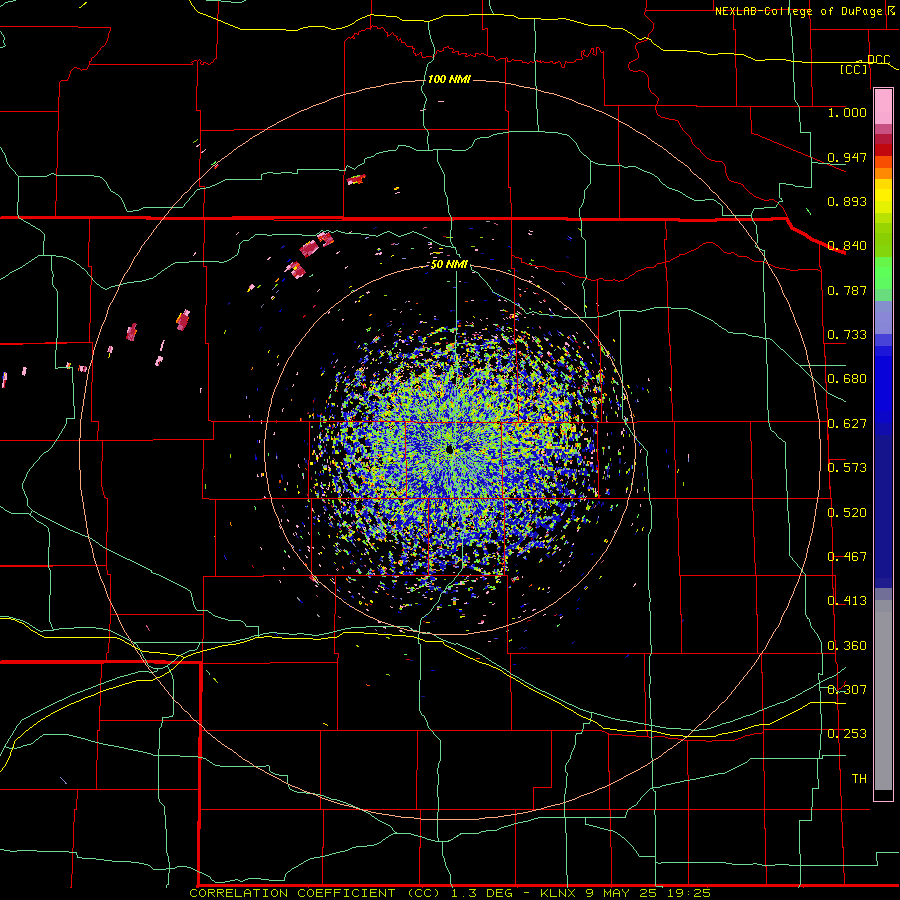This screenshot has width=900, height=900.
Task: Click the 0.253 color scale label
Action: point(847,734)
